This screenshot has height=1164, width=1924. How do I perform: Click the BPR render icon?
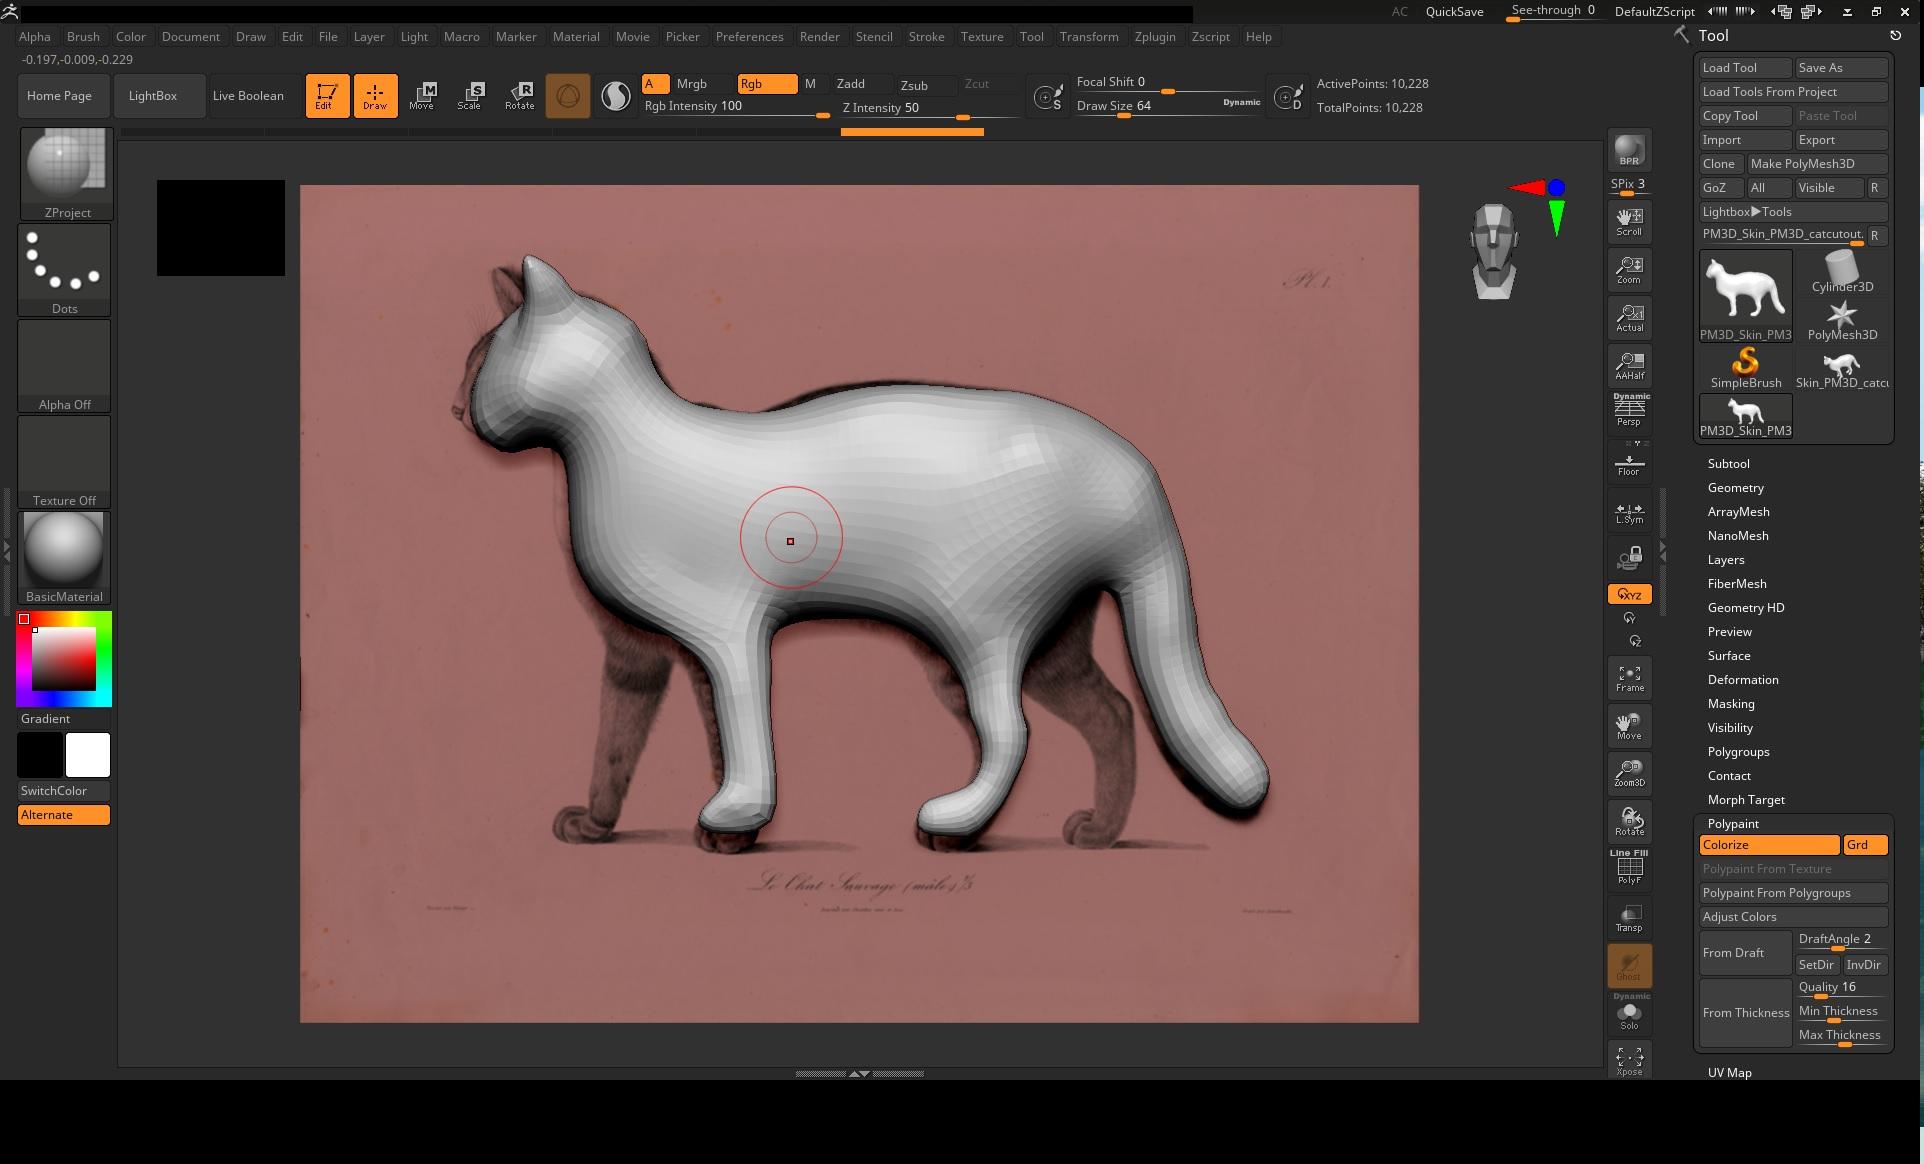pyautogui.click(x=1629, y=150)
